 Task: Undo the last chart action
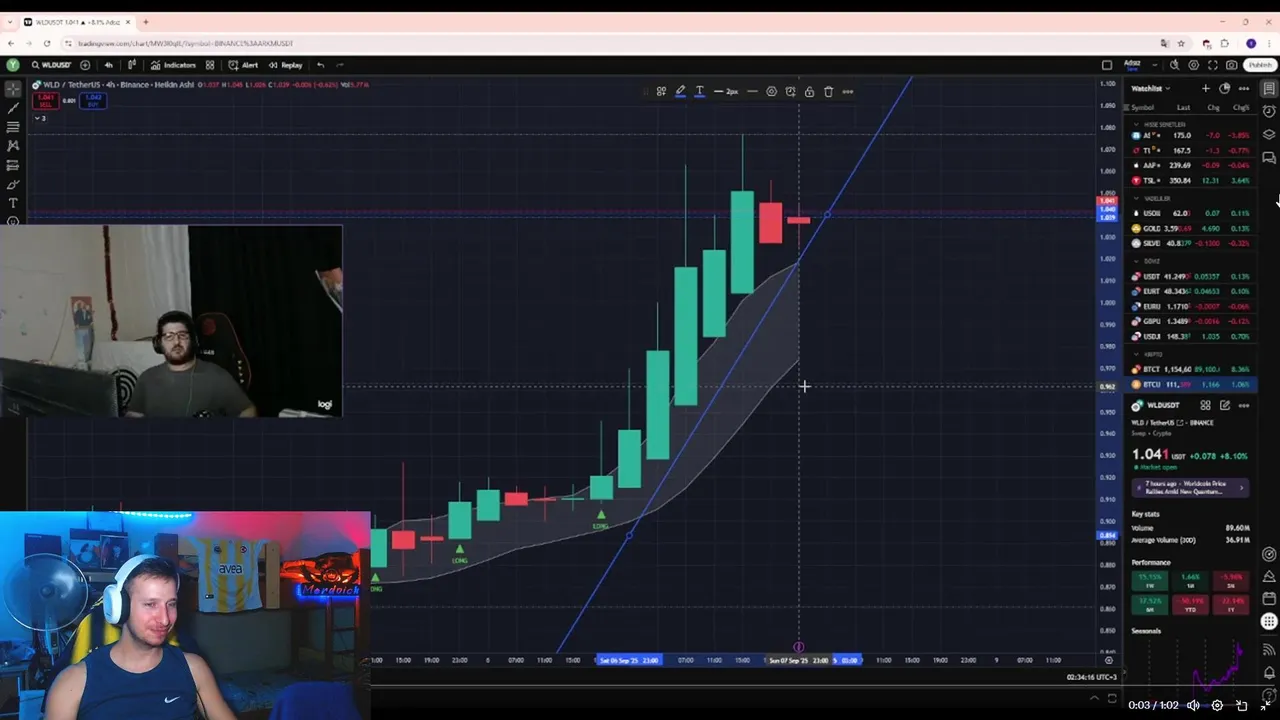320,65
